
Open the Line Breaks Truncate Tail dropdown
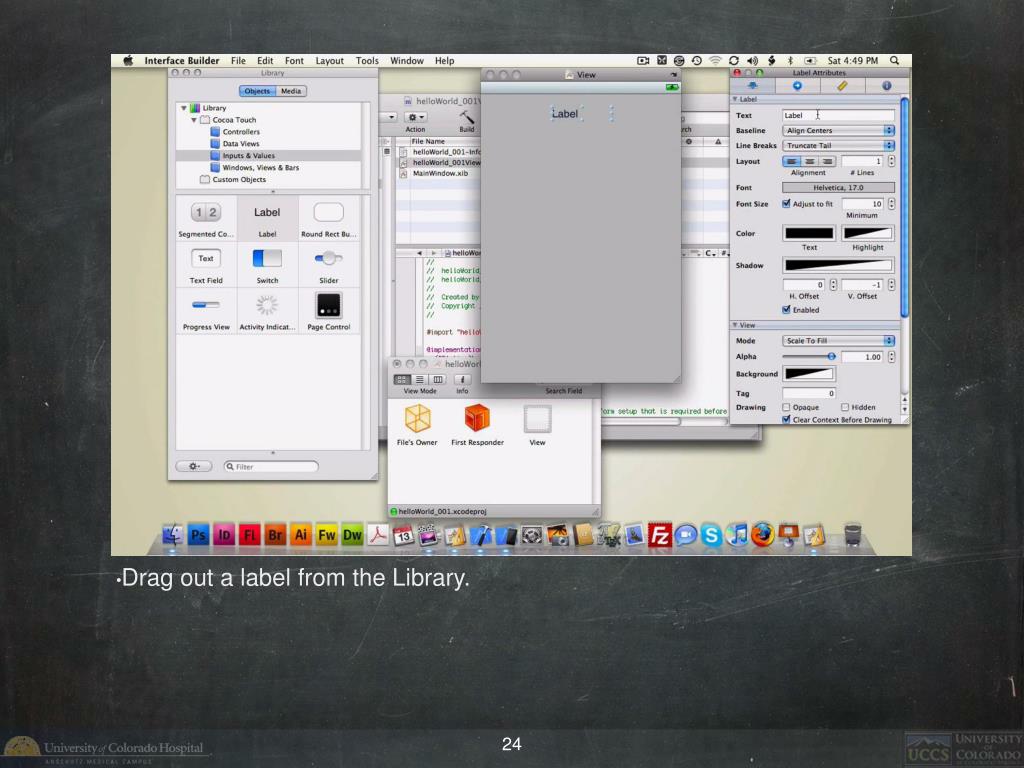click(x=839, y=146)
